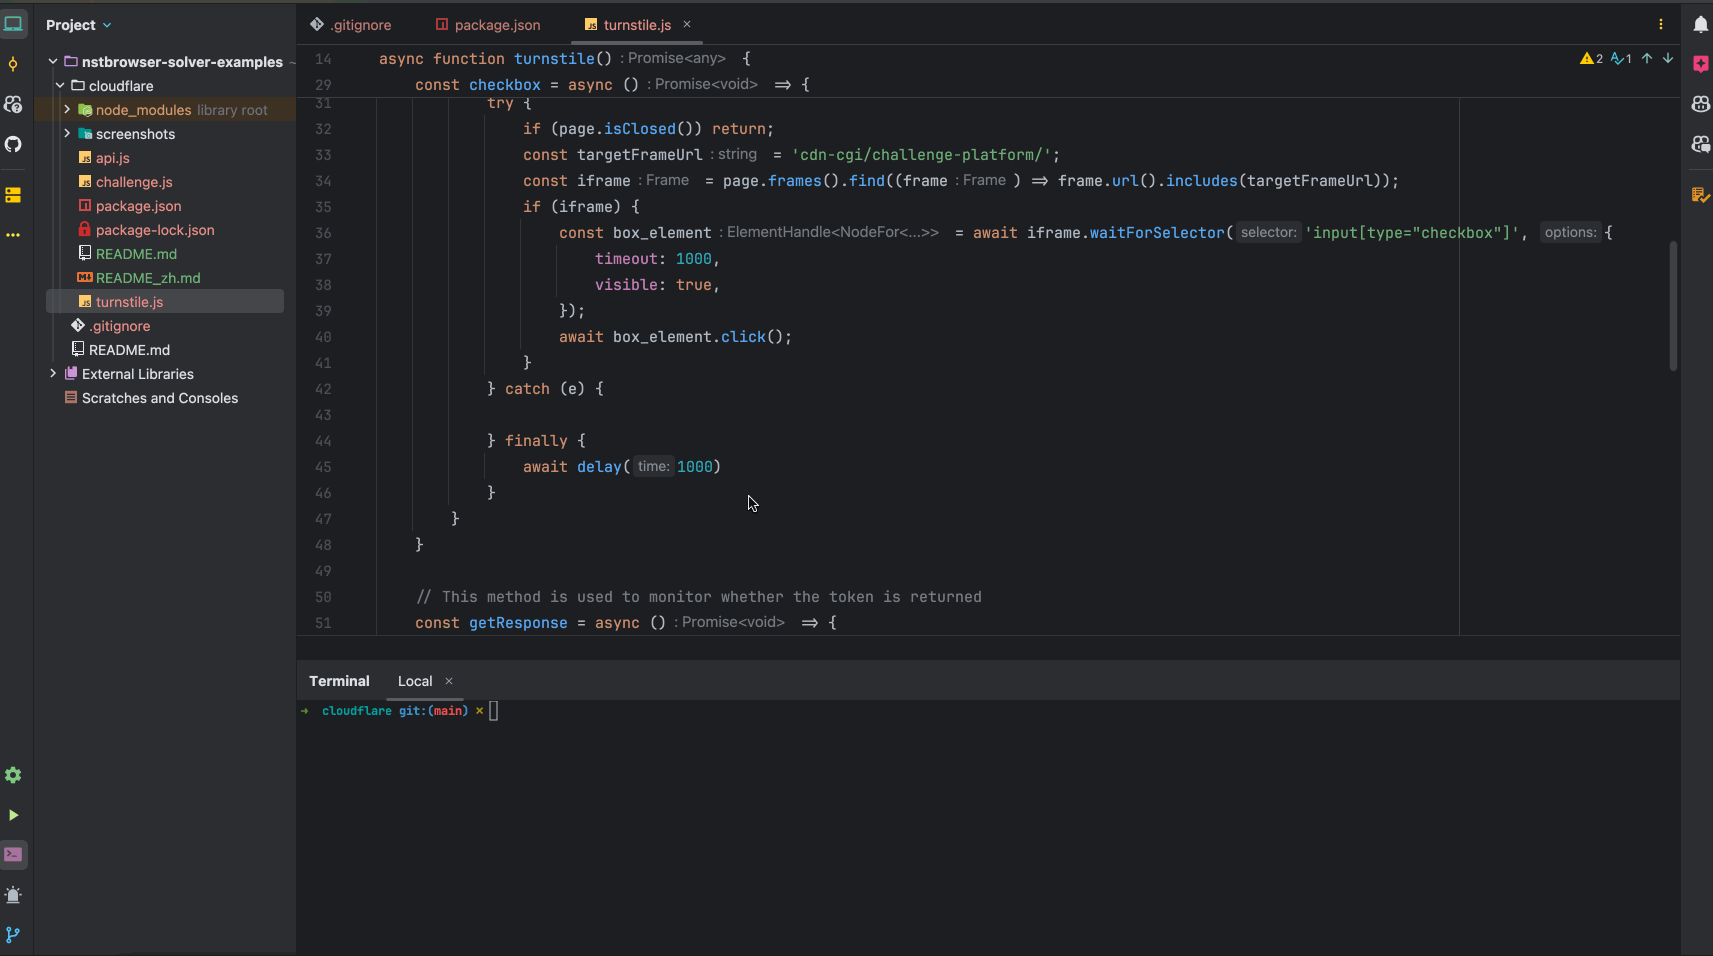Screen dimensions: 1713x956
Task: Expand the External Libraries node
Action: [53, 374]
